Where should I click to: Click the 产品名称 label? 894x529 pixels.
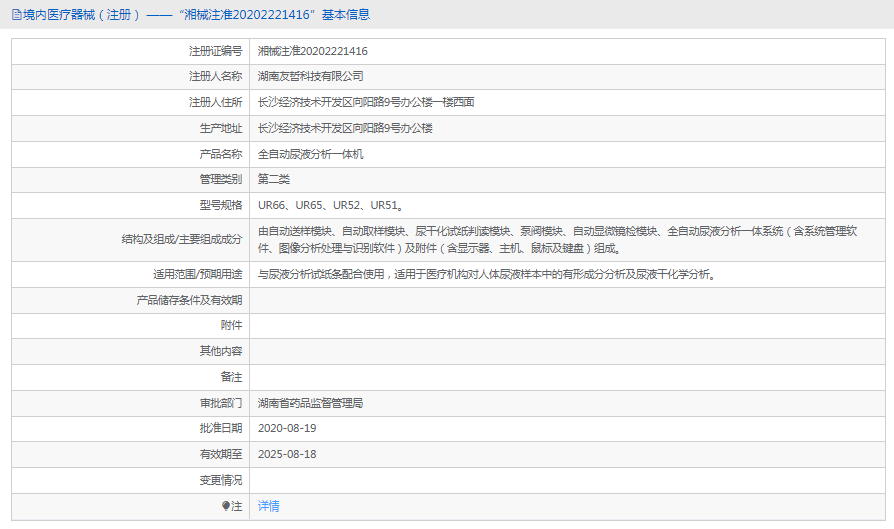(x=221, y=154)
